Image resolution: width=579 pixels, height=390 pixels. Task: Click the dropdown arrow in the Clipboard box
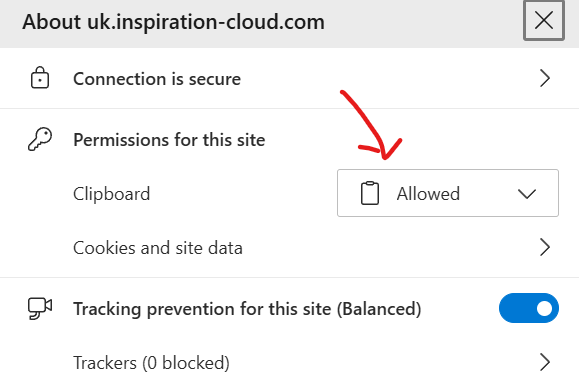point(527,194)
